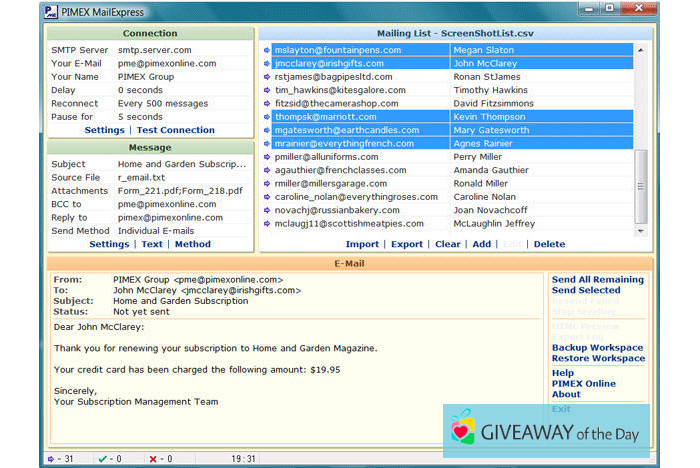Click arrow icon beside rstjames@bagpipesltd.com
The image size is (700, 468).
pos(267,77)
